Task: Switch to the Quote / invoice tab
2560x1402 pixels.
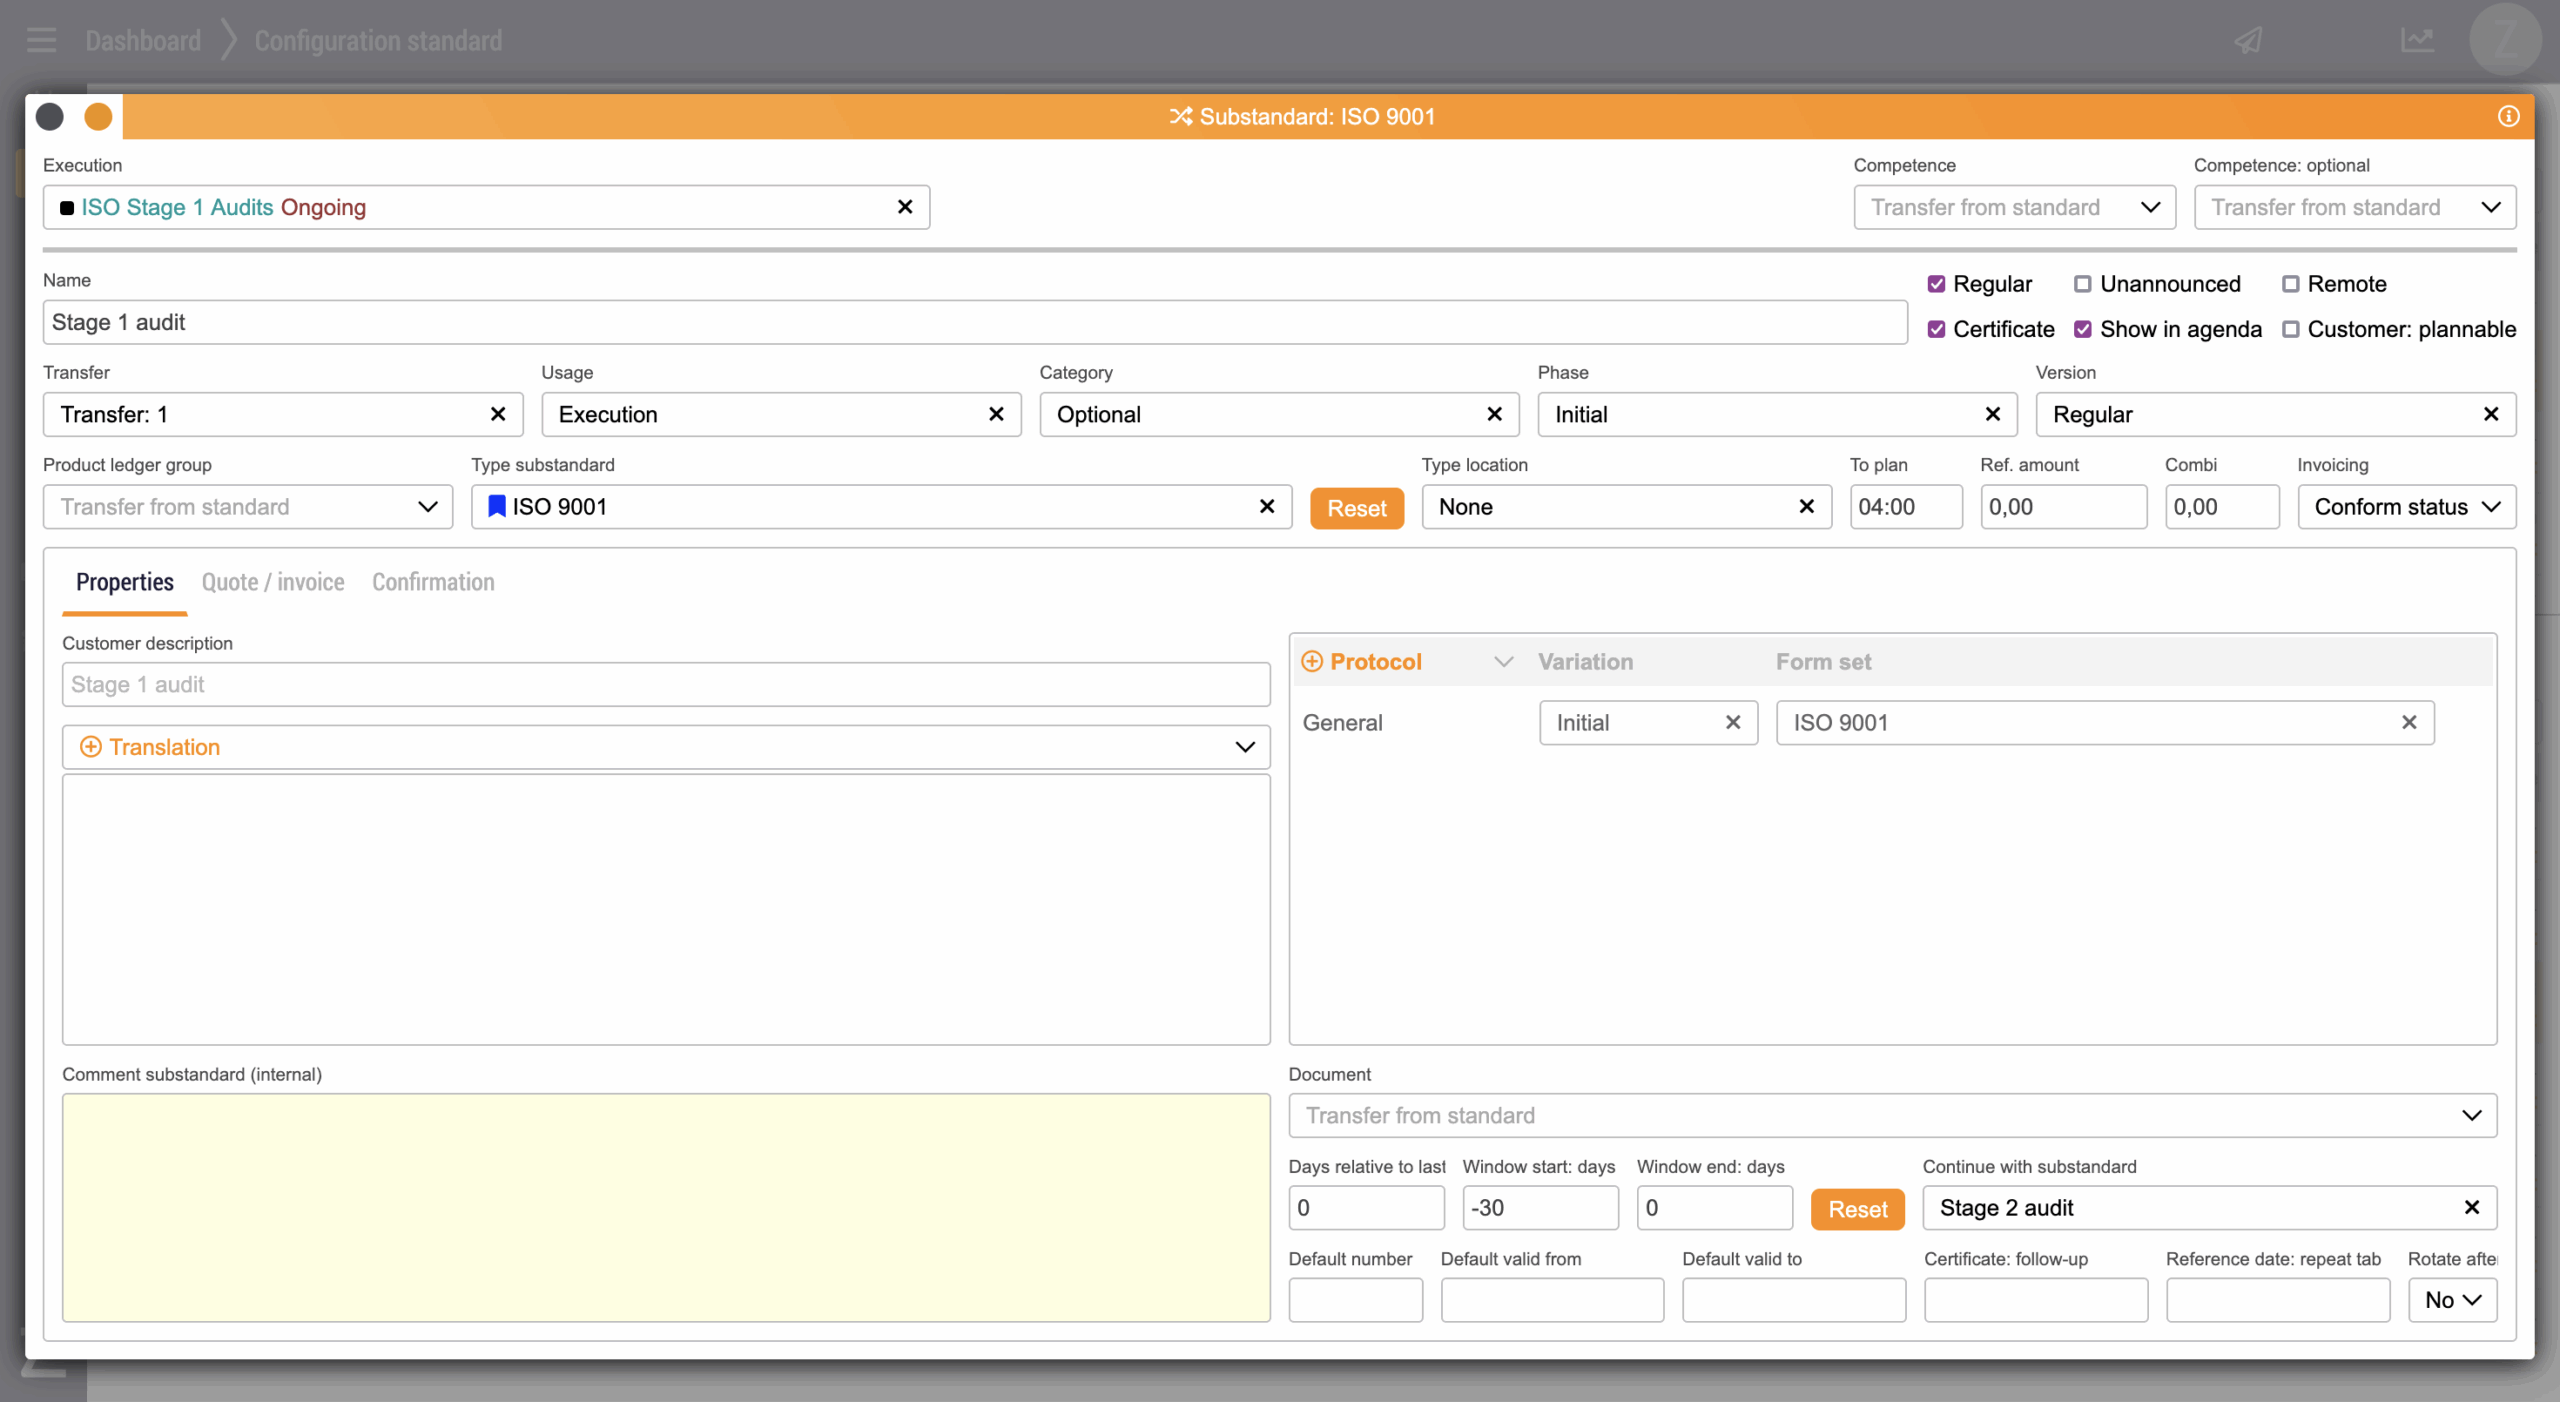Action: [x=273, y=582]
